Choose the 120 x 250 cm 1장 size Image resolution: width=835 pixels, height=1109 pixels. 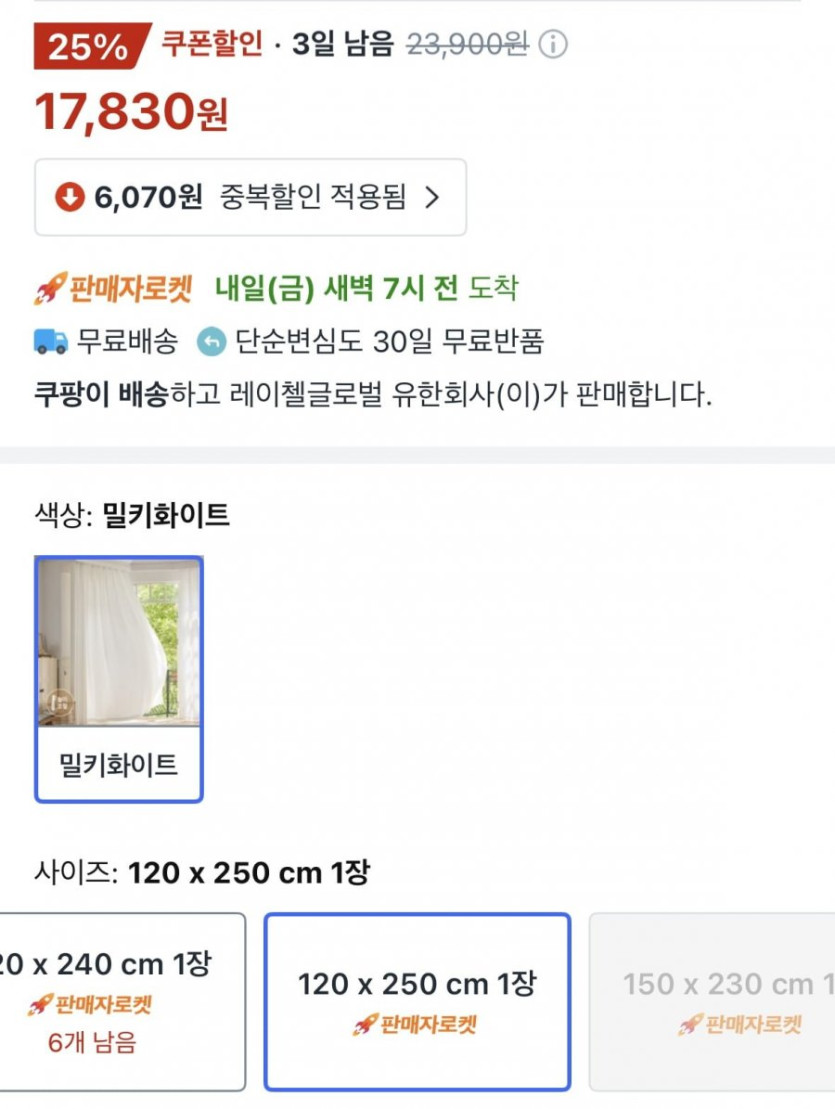417,1002
